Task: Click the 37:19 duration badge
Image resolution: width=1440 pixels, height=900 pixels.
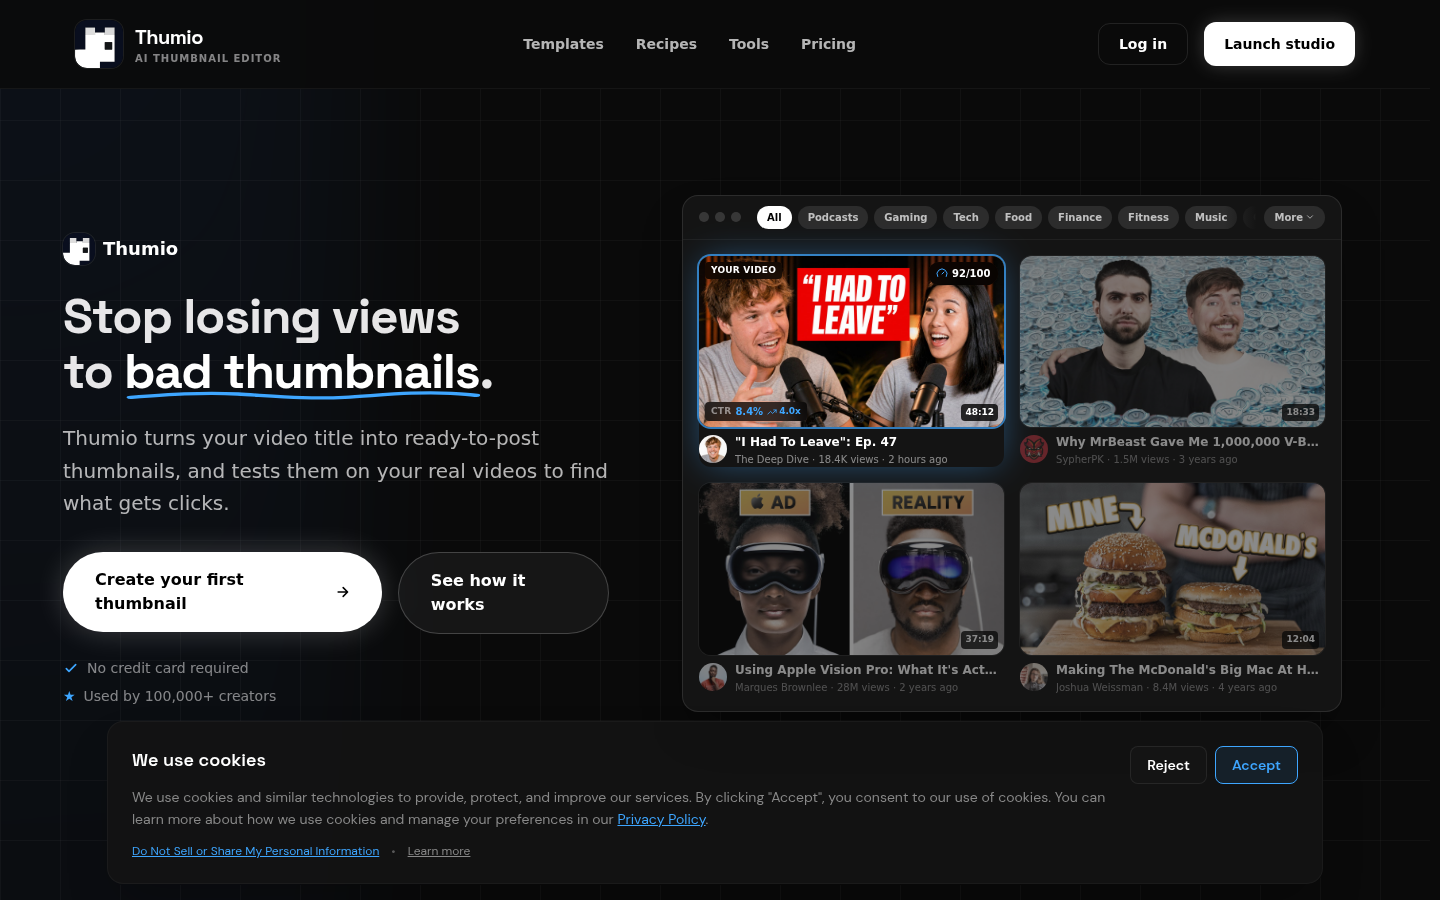Action: coord(979,639)
